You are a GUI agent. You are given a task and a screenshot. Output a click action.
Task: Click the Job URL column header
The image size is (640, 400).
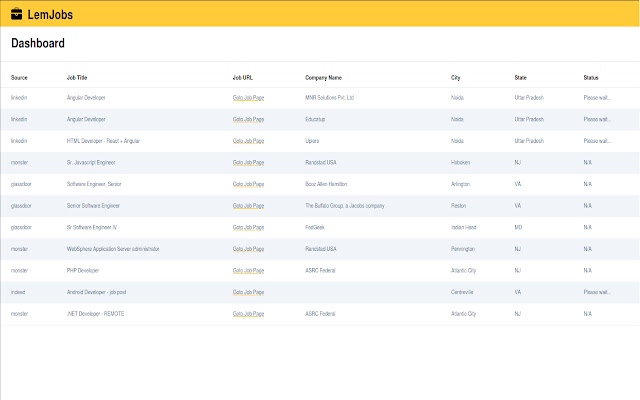point(242,78)
